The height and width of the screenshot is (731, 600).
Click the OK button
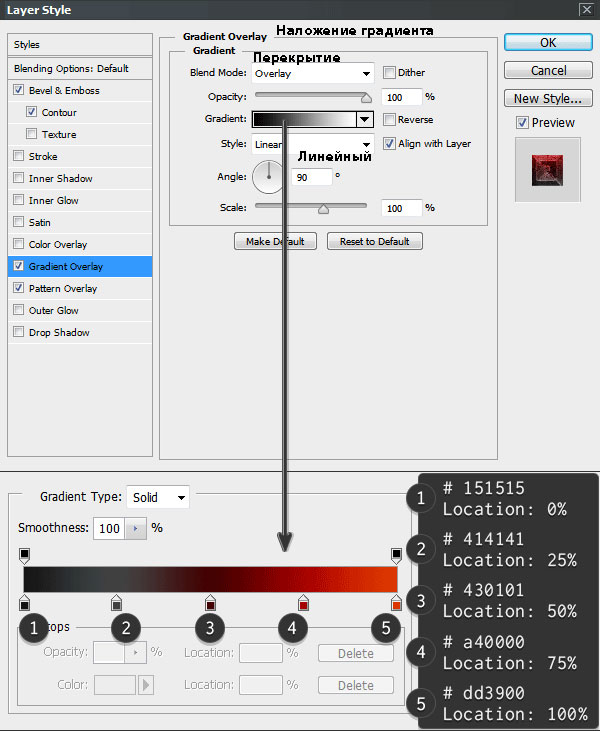click(x=548, y=42)
